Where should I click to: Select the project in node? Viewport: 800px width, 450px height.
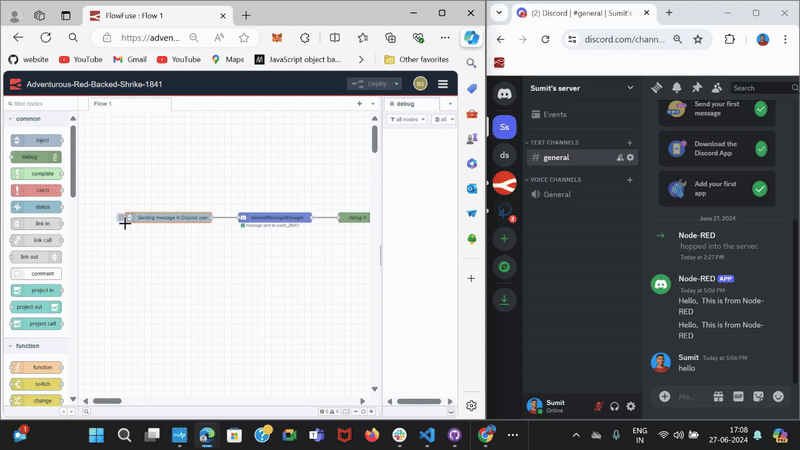pyautogui.click(x=37, y=290)
